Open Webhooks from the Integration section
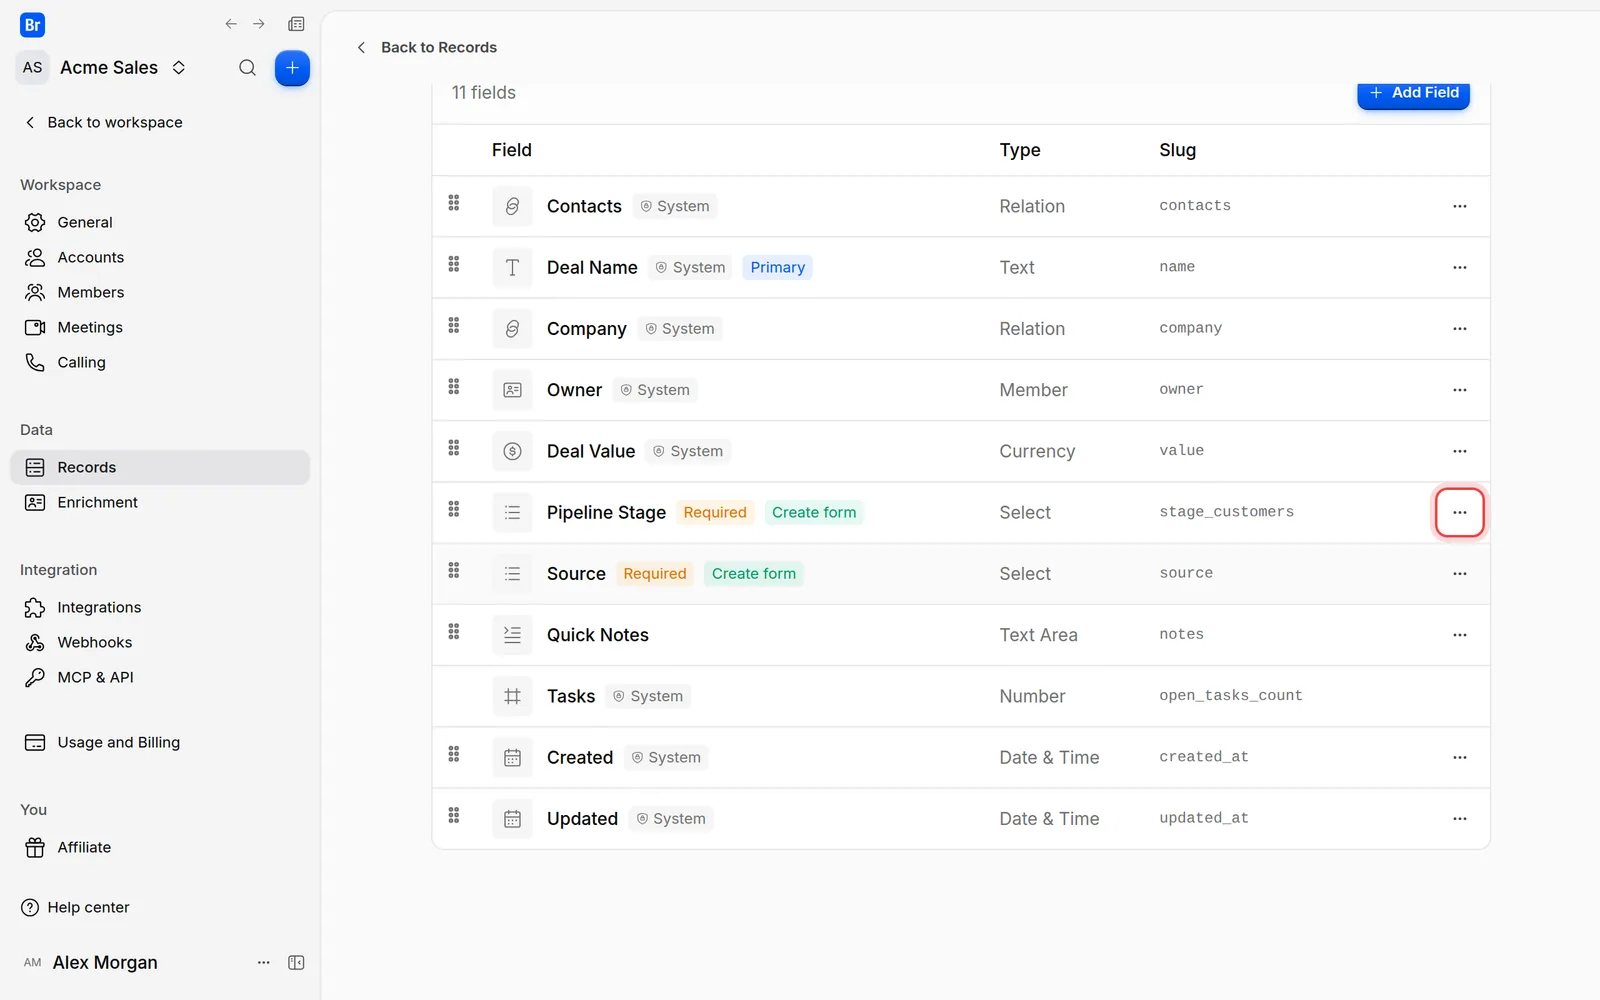 click(94, 642)
